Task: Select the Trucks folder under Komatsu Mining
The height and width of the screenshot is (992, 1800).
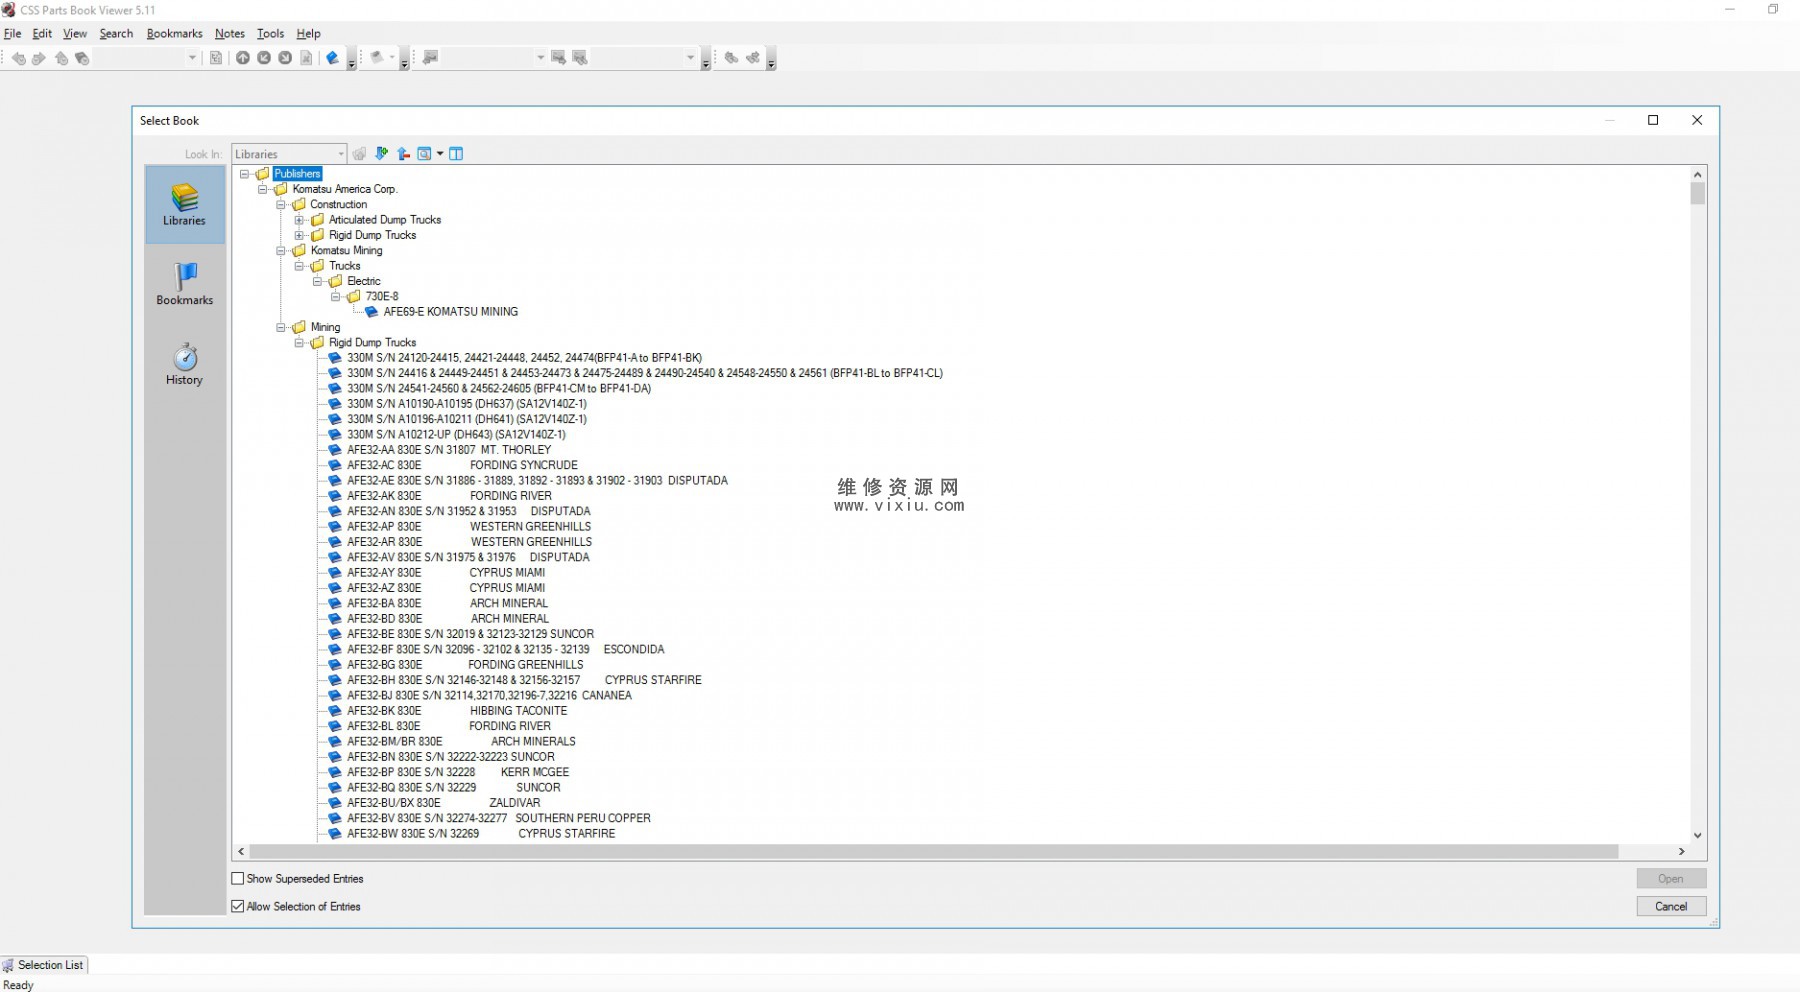Action: click(344, 266)
